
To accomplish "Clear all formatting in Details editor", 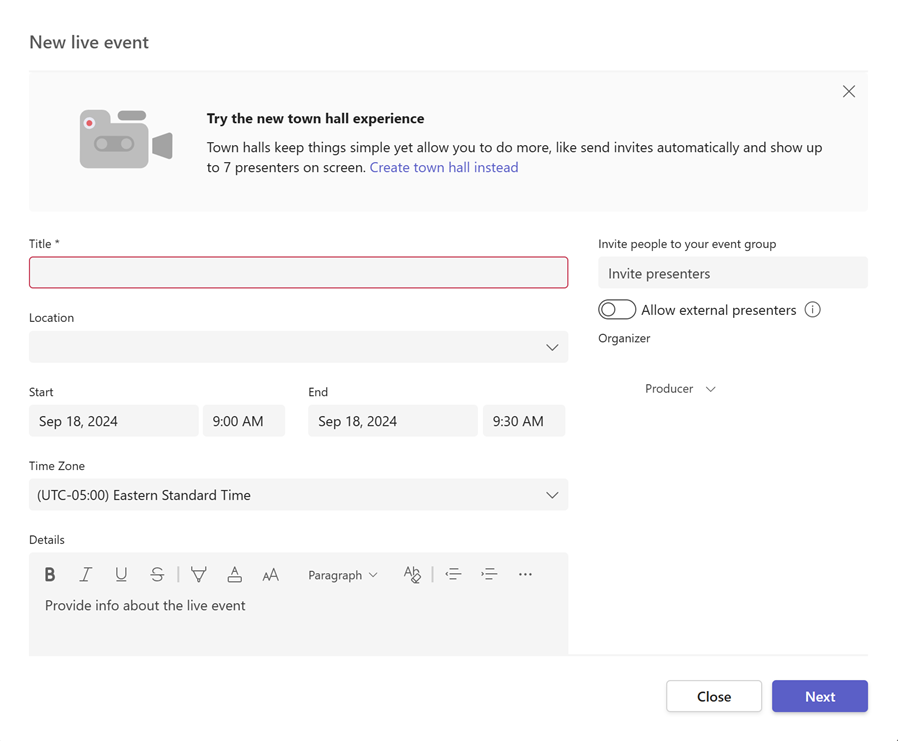I will click(412, 575).
